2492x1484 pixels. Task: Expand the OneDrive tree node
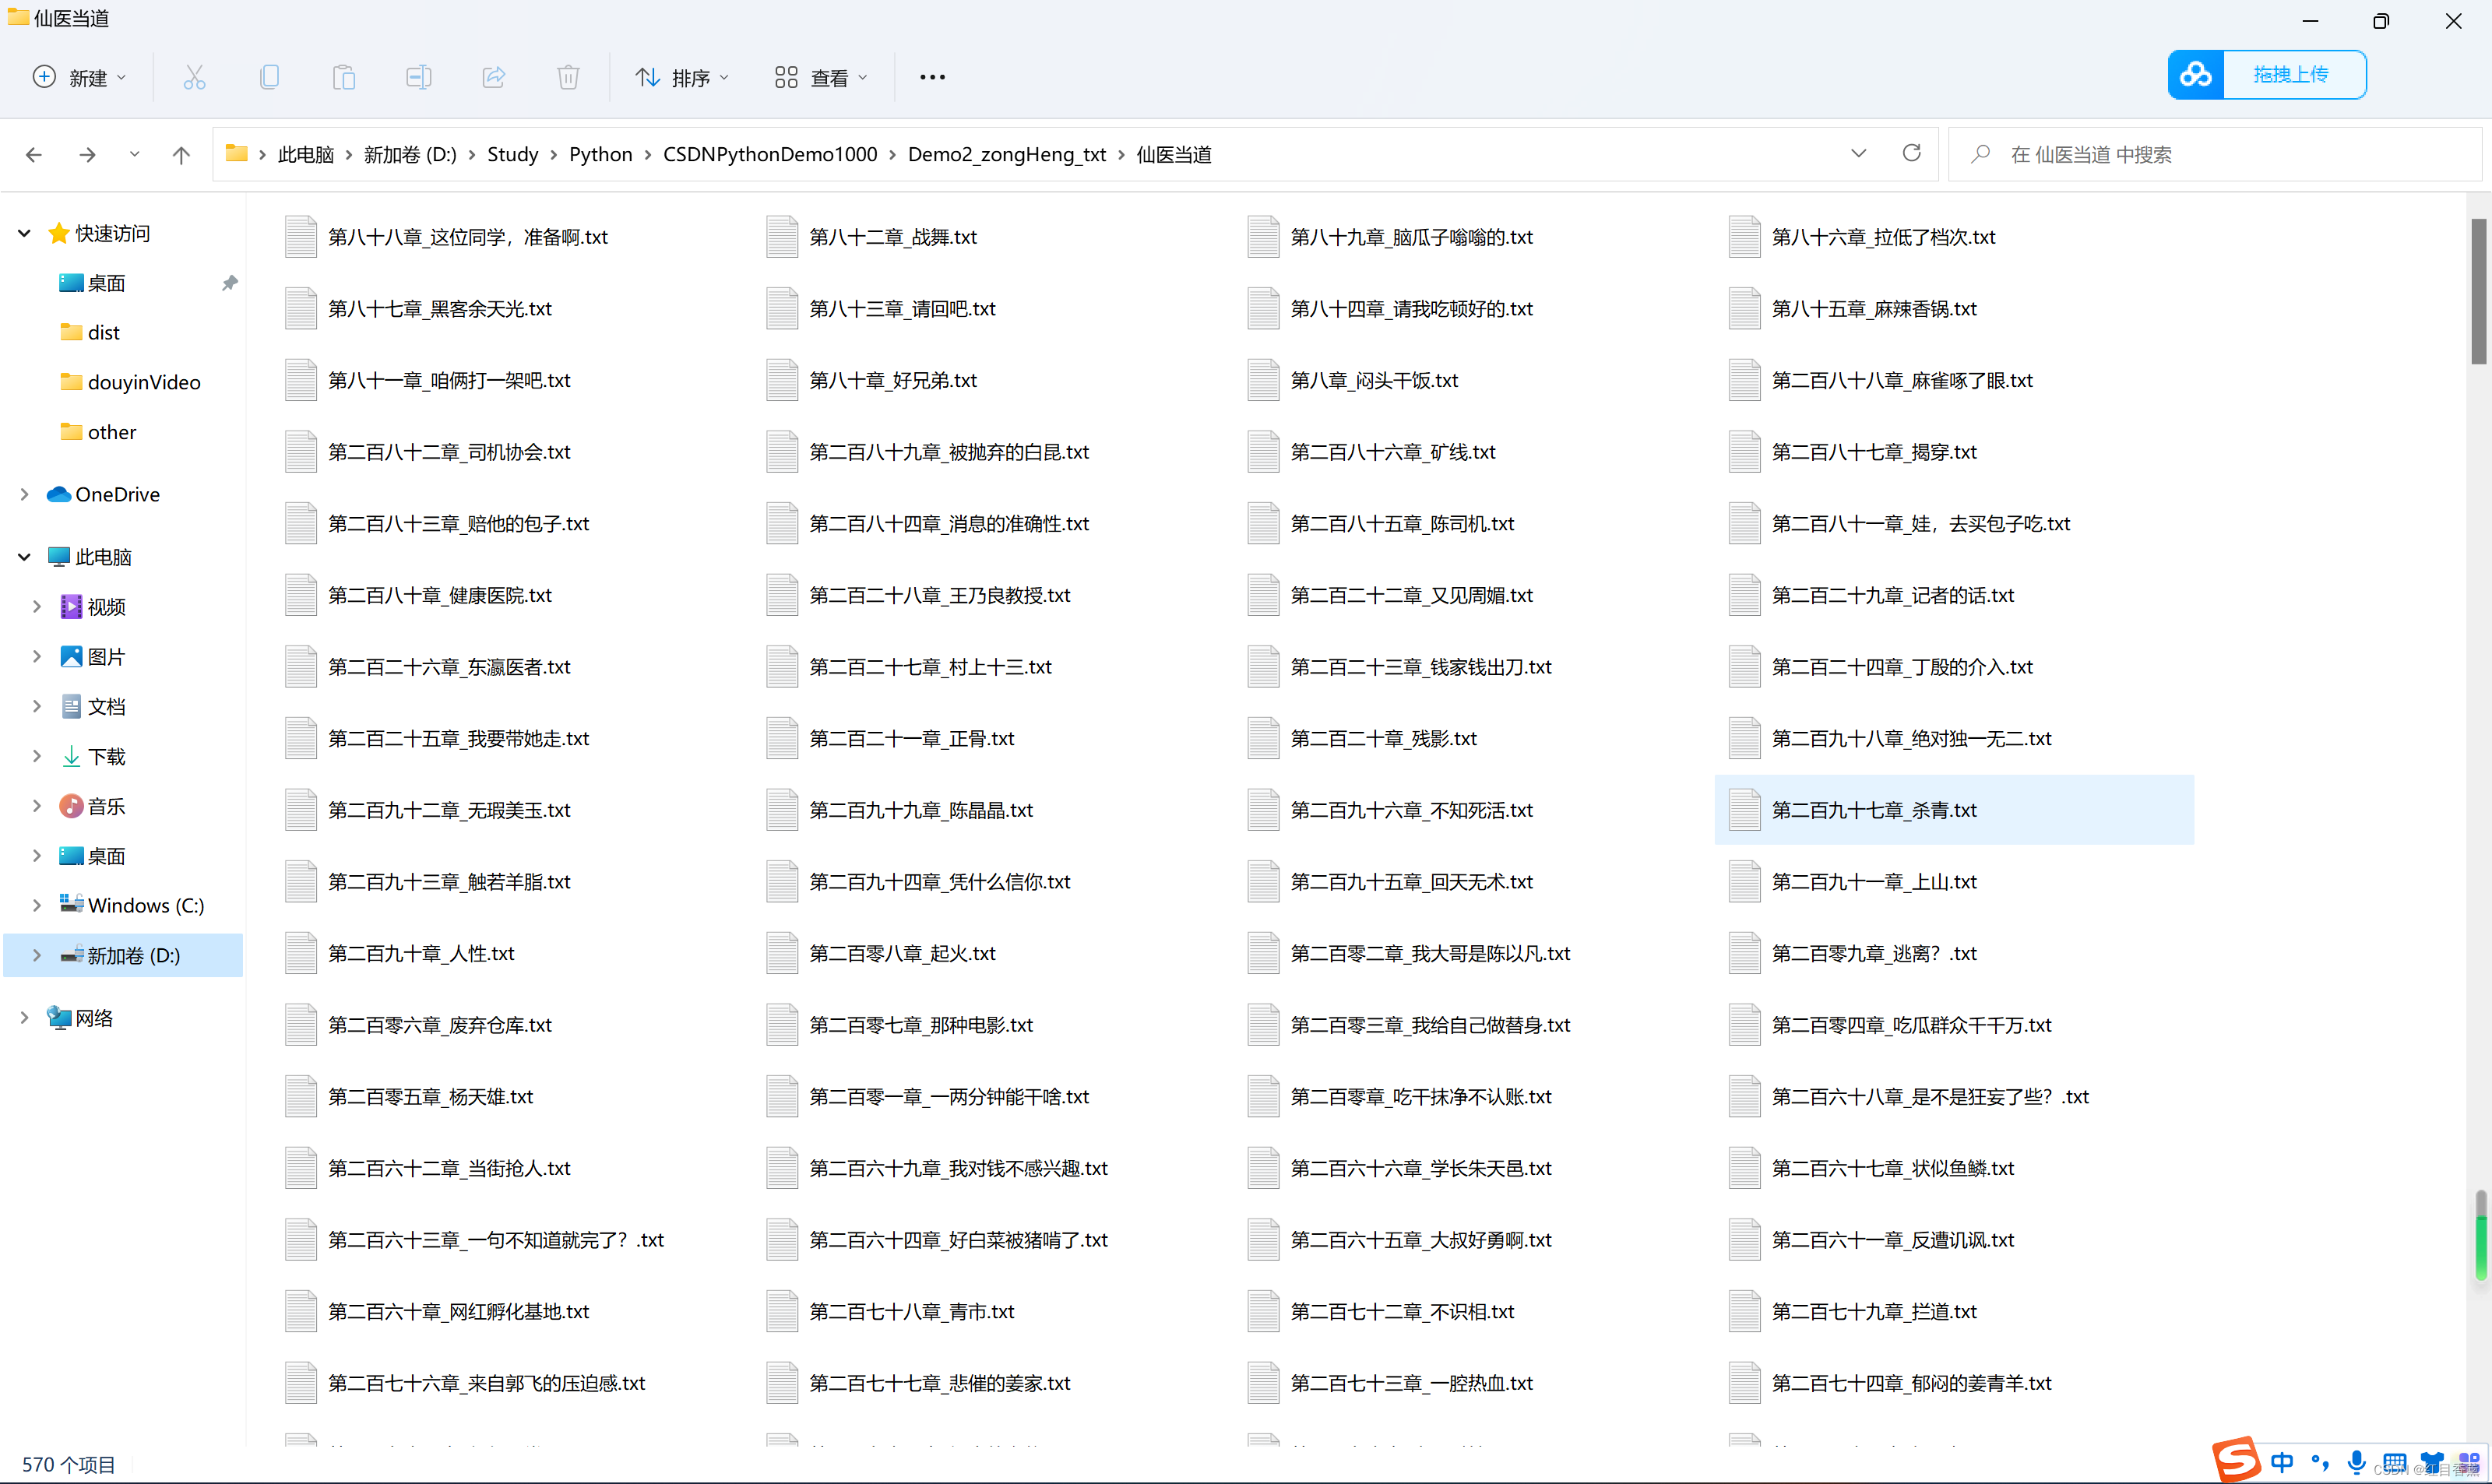click(25, 494)
